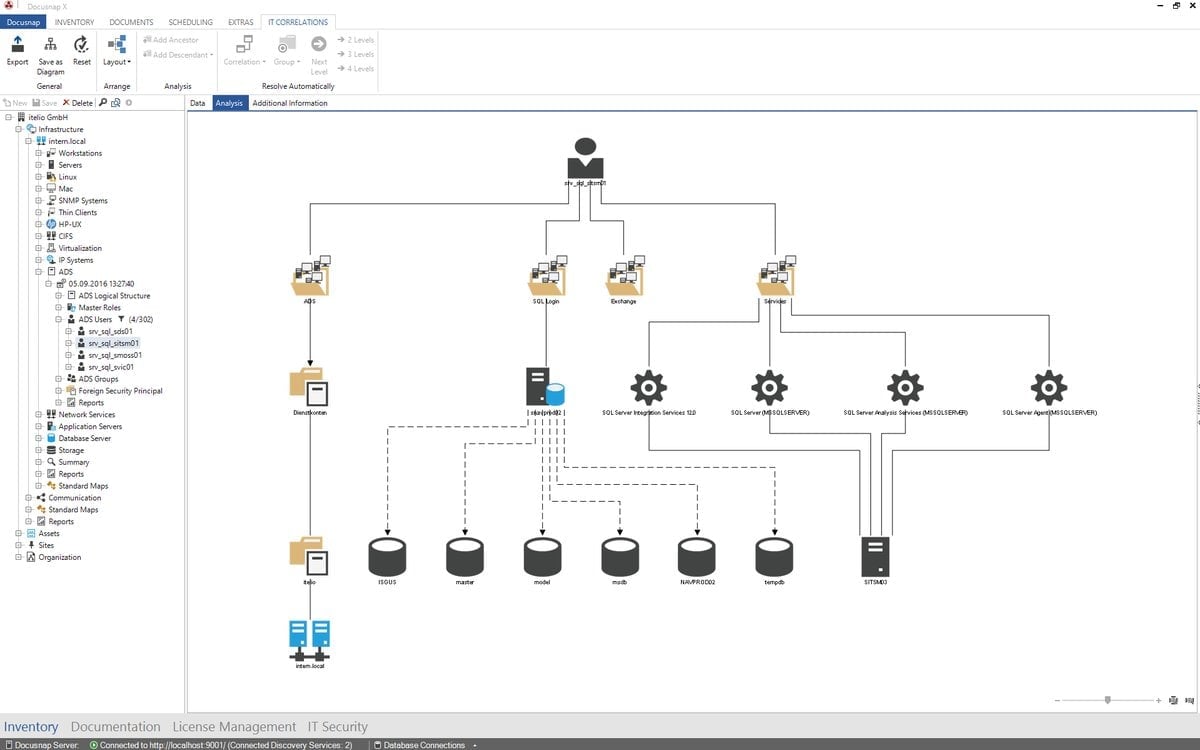Viewport: 1200px width, 750px height.
Task: Select Foreign Security Principal in the tree
Action: pyautogui.click(x=120, y=391)
